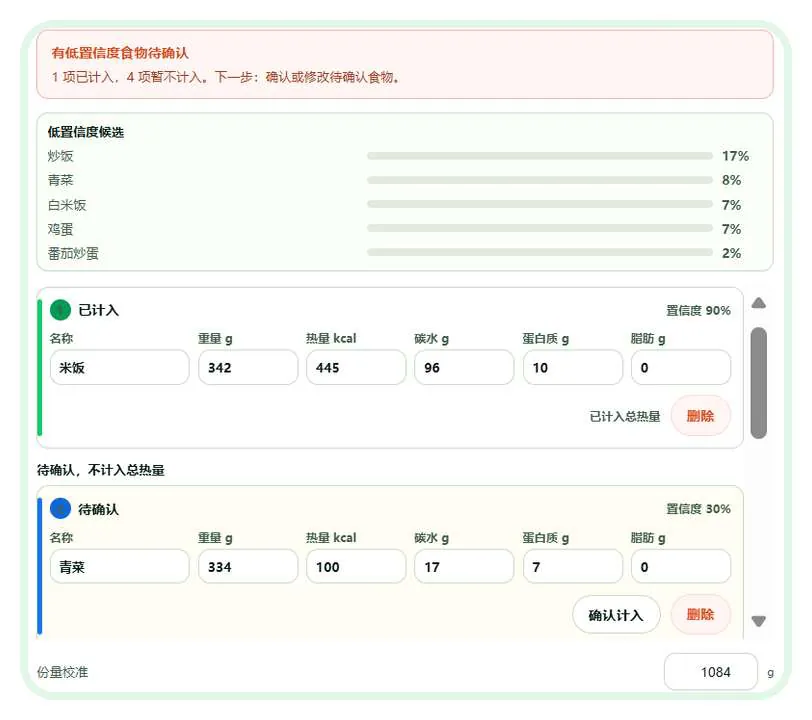Click the 份量校准 label
The width and height of the screenshot is (812, 720).
[63, 672]
